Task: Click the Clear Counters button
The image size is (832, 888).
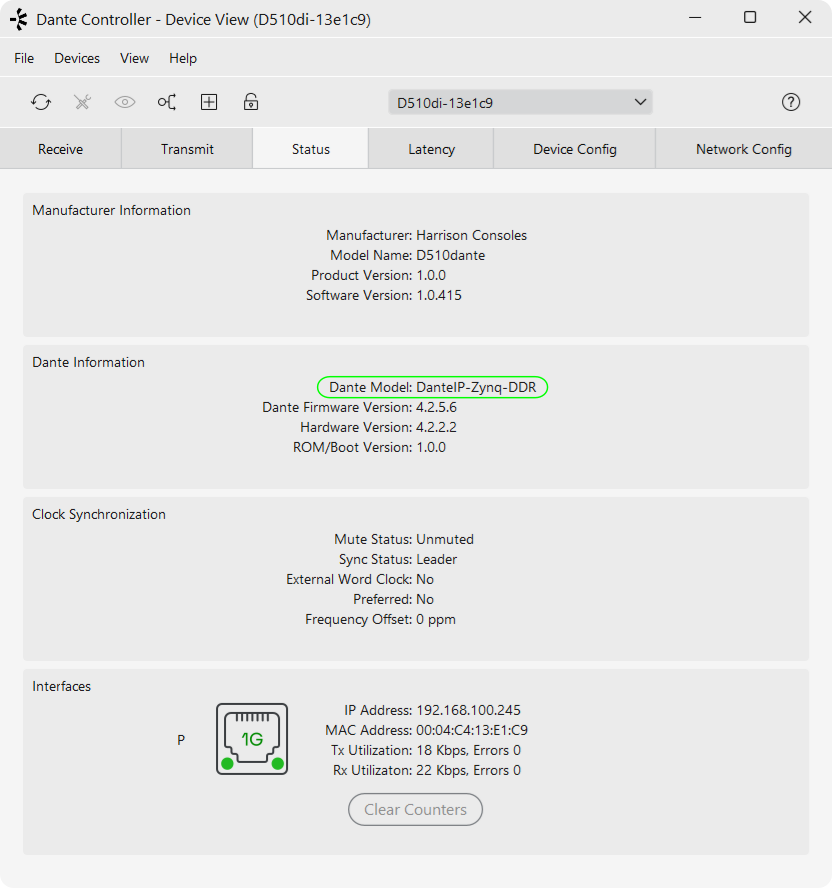Action: click(x=415, y=809)
